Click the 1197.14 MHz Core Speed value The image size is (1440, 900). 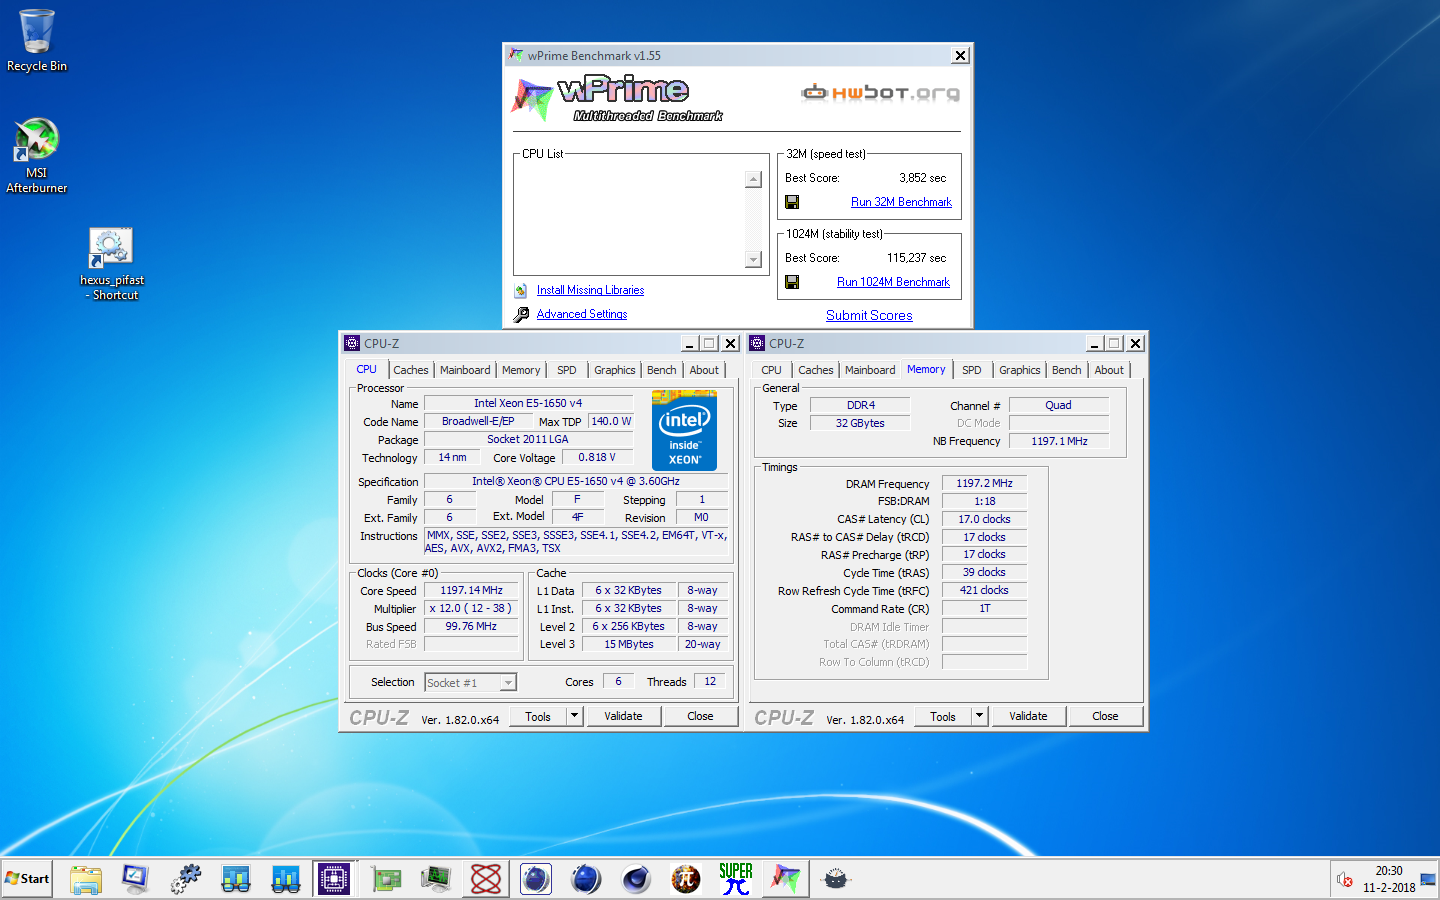(x=471, y=591)
